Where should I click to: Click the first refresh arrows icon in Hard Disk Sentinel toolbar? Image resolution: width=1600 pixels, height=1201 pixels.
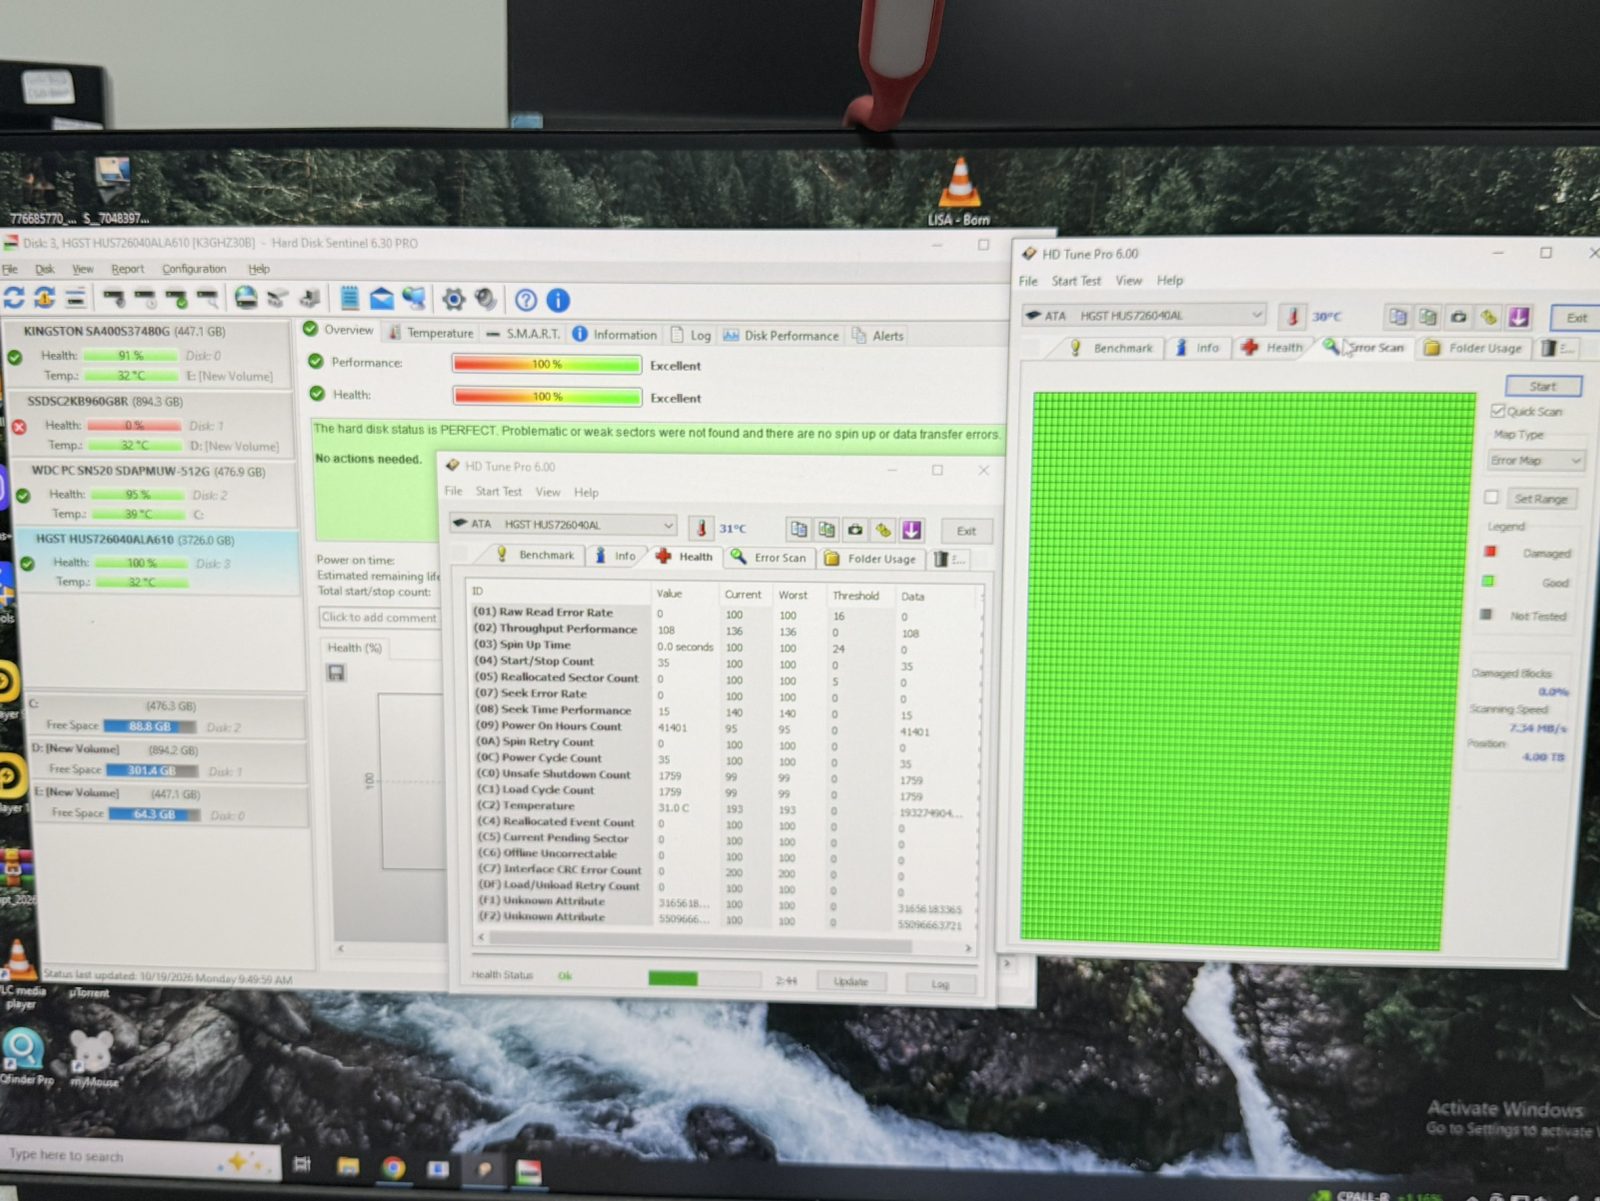point(14,297)
